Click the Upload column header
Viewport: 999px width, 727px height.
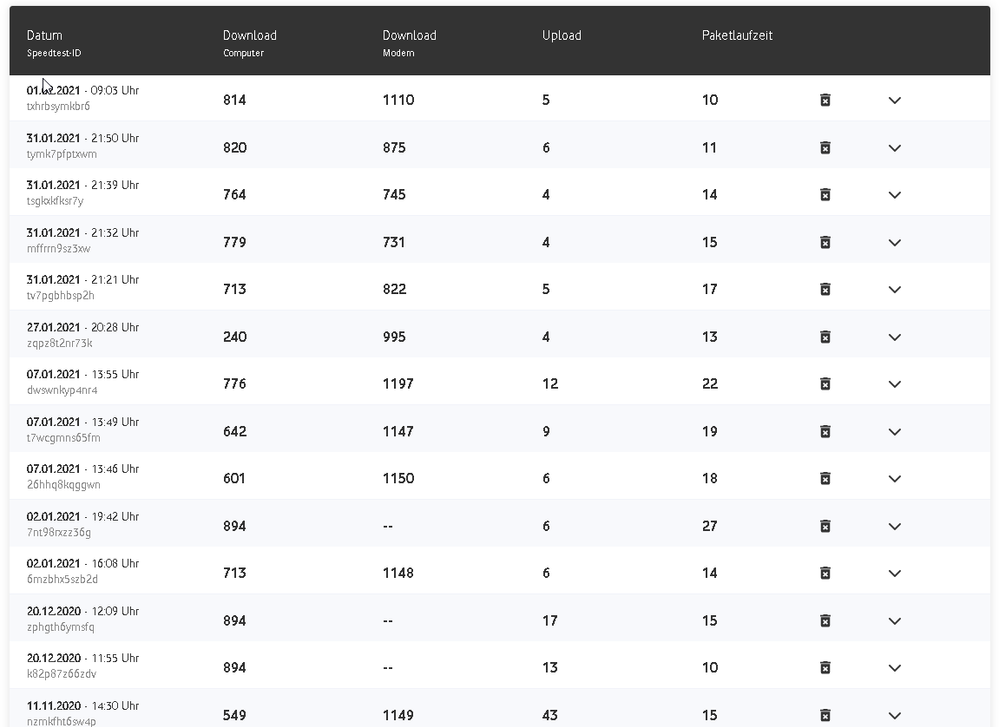pyautogui.click(x=561, y=36)
